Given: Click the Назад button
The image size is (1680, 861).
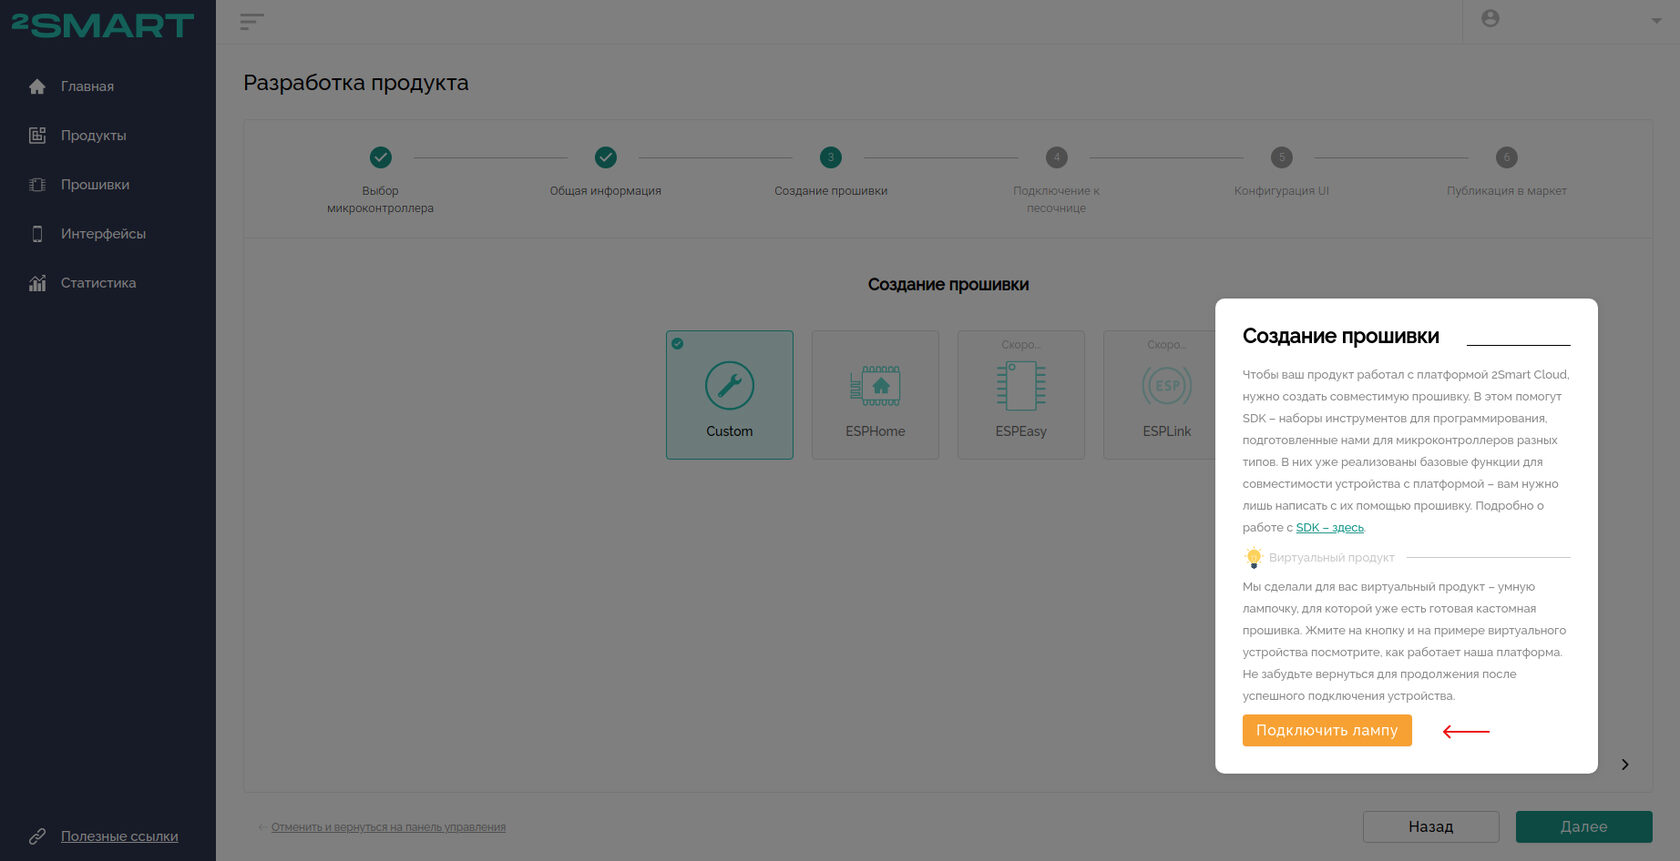Looking at the screenshot, I should tap(1431, 827).
